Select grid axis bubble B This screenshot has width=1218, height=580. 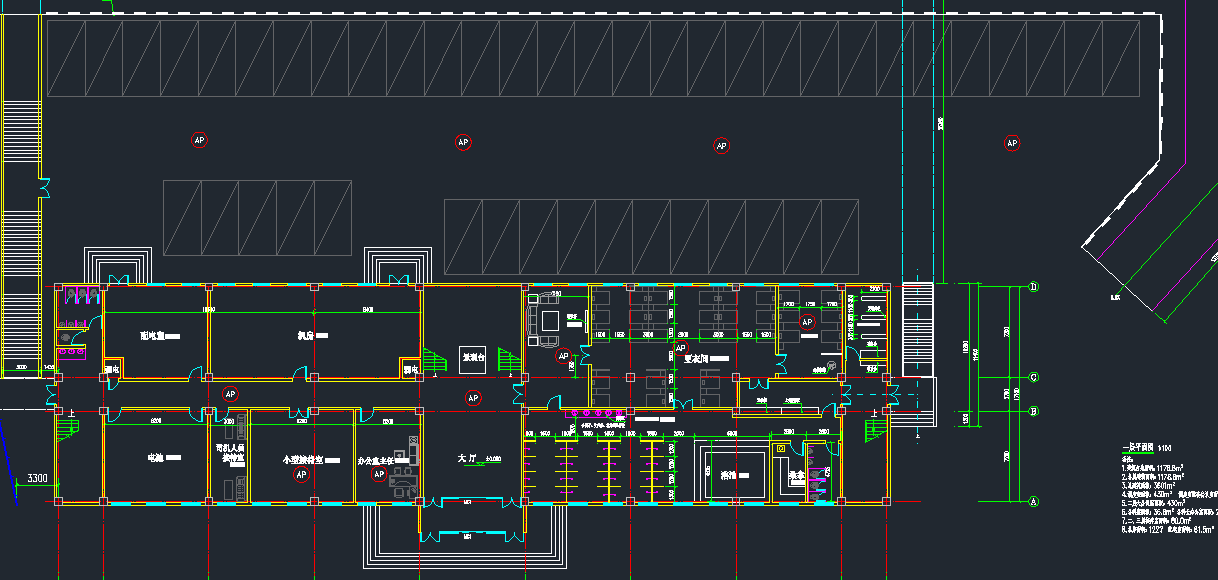pos(1033,410)
